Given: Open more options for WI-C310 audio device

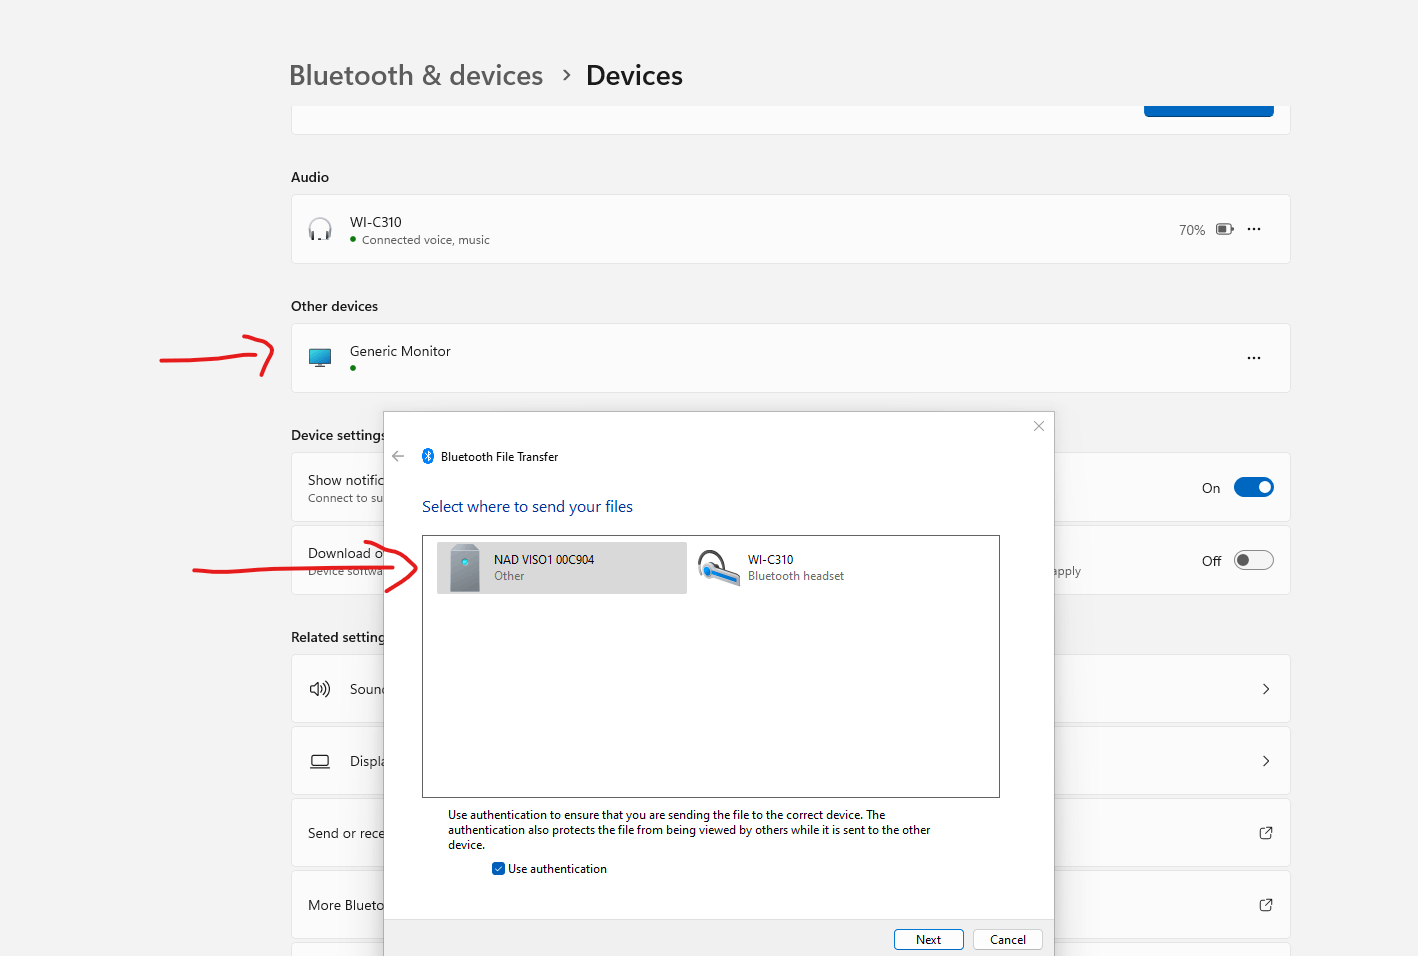Looking at the screenshot, I should click(1254, 229).
